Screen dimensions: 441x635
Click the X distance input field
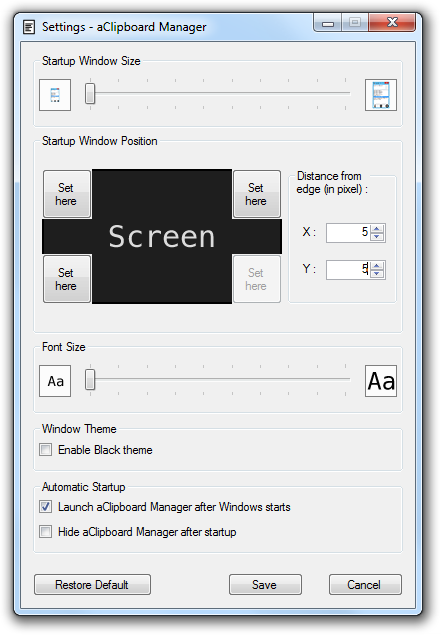click(348, 232)
